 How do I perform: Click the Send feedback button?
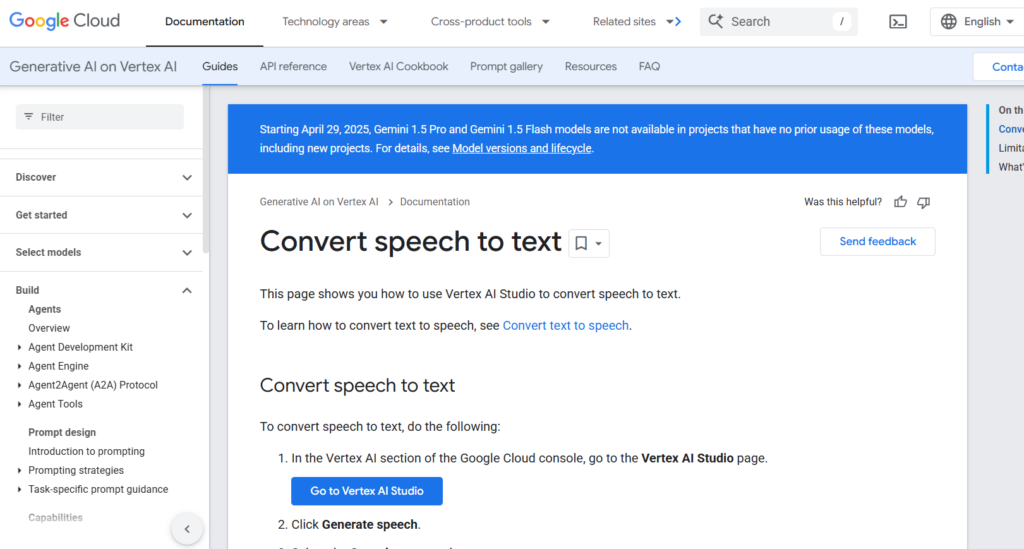point(878,242)
